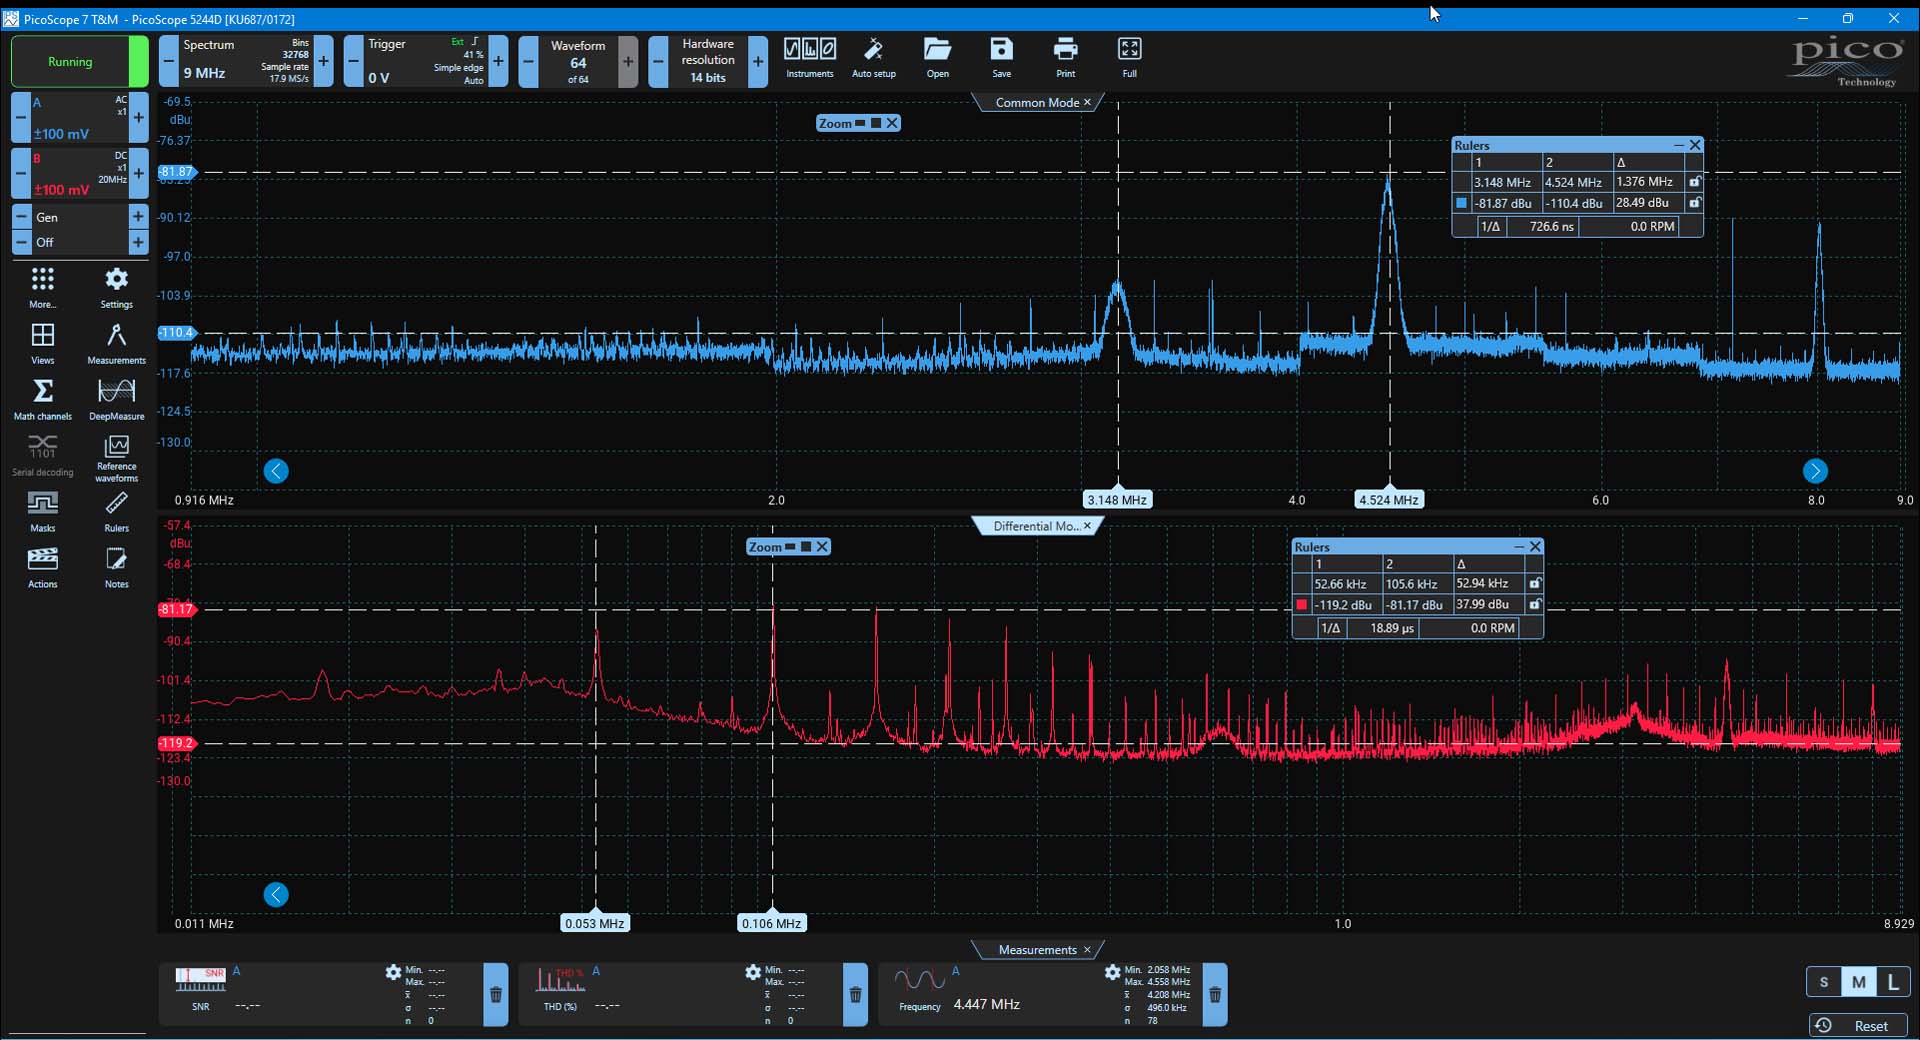Open DeepMeasure tool
The height and width of the screenshot is (1040, 1920).
click(117, 400)
